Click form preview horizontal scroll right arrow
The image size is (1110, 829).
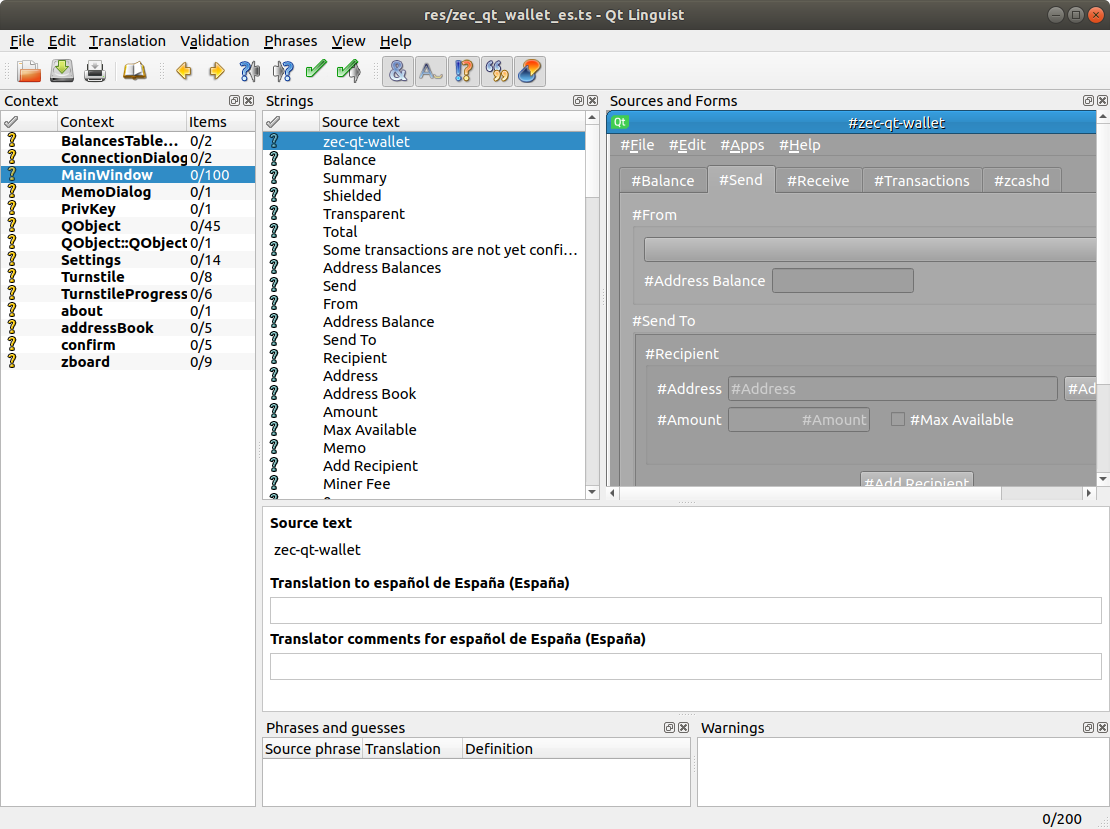[1089, 493]
